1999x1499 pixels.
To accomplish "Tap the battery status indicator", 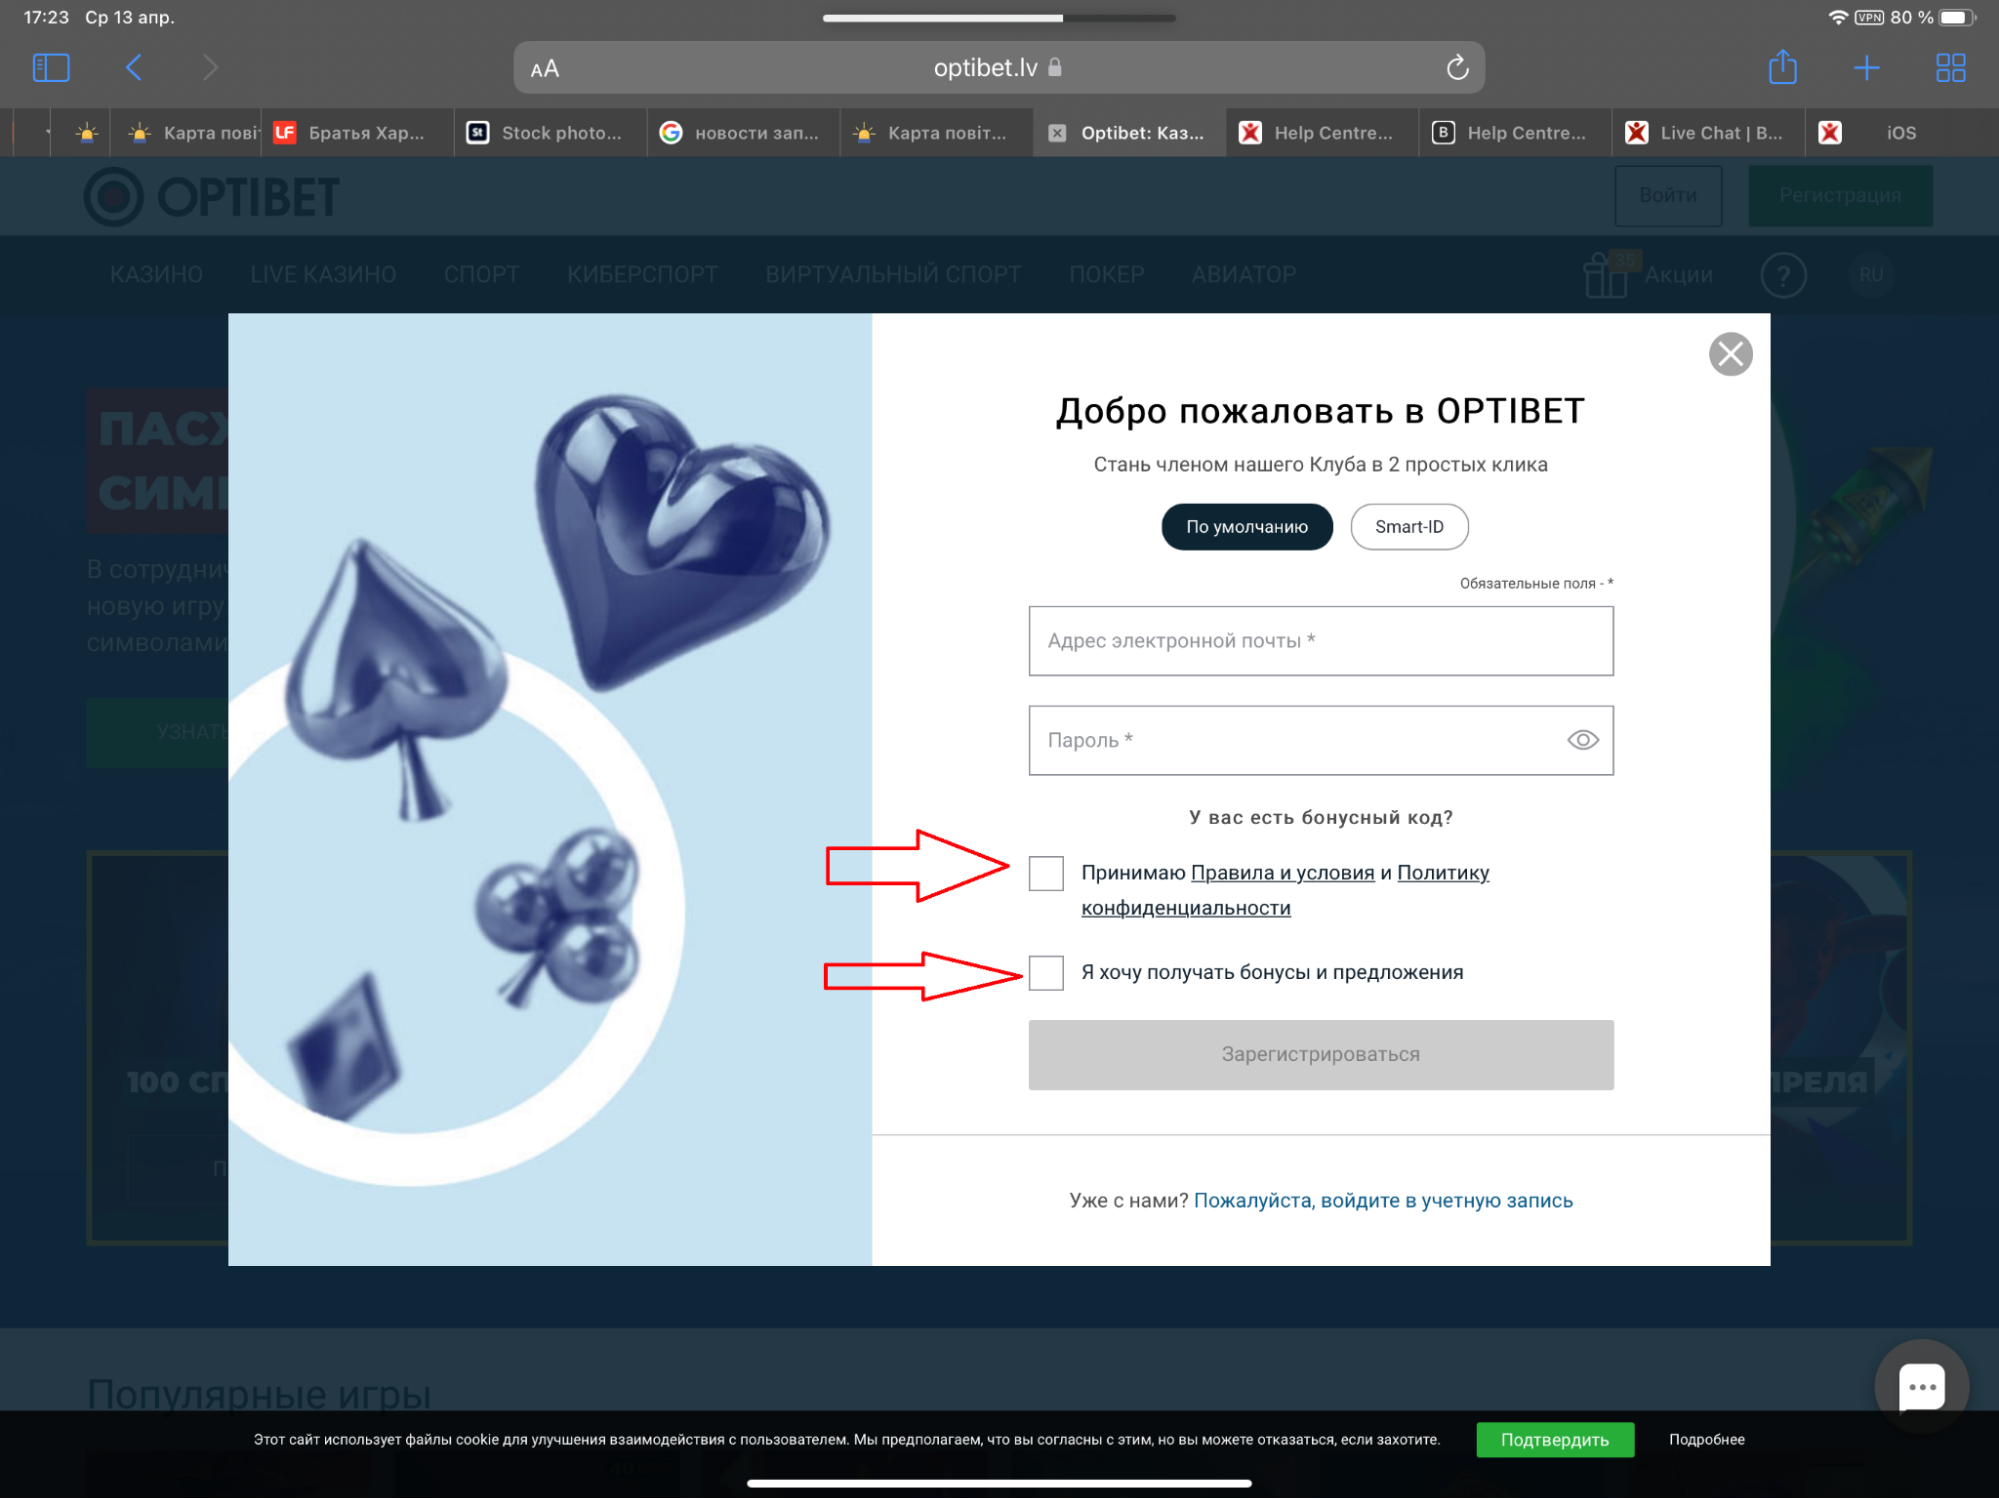I will (x=1957, y=17).
